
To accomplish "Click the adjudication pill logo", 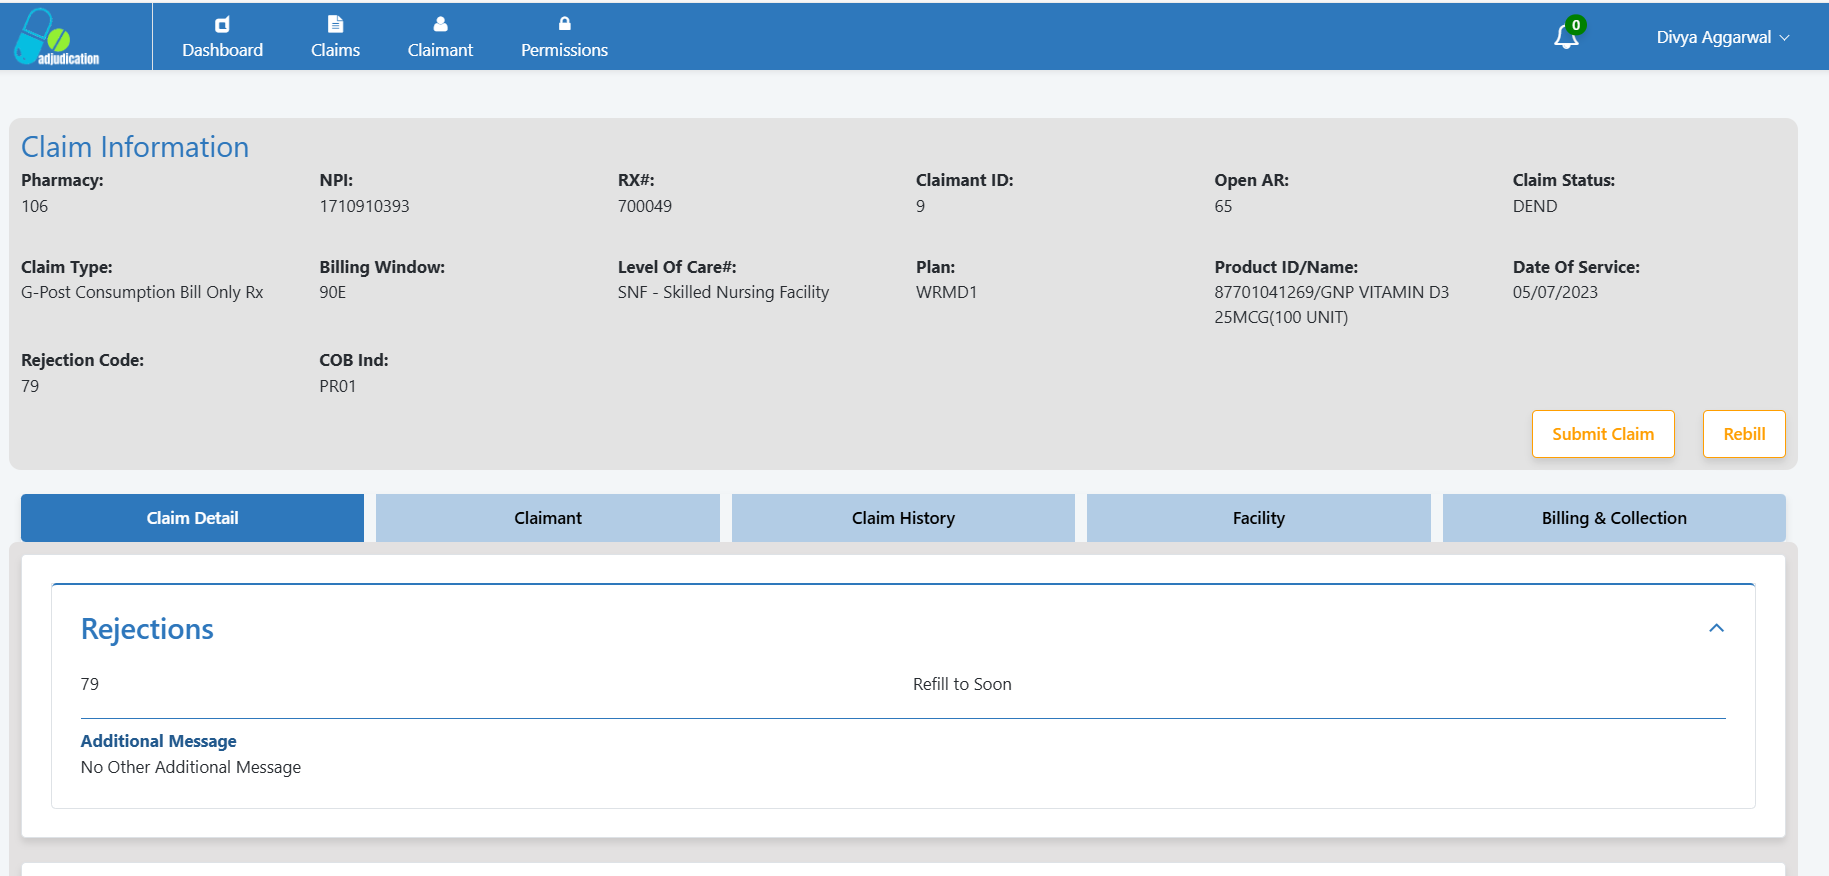I will coord(56,37).
